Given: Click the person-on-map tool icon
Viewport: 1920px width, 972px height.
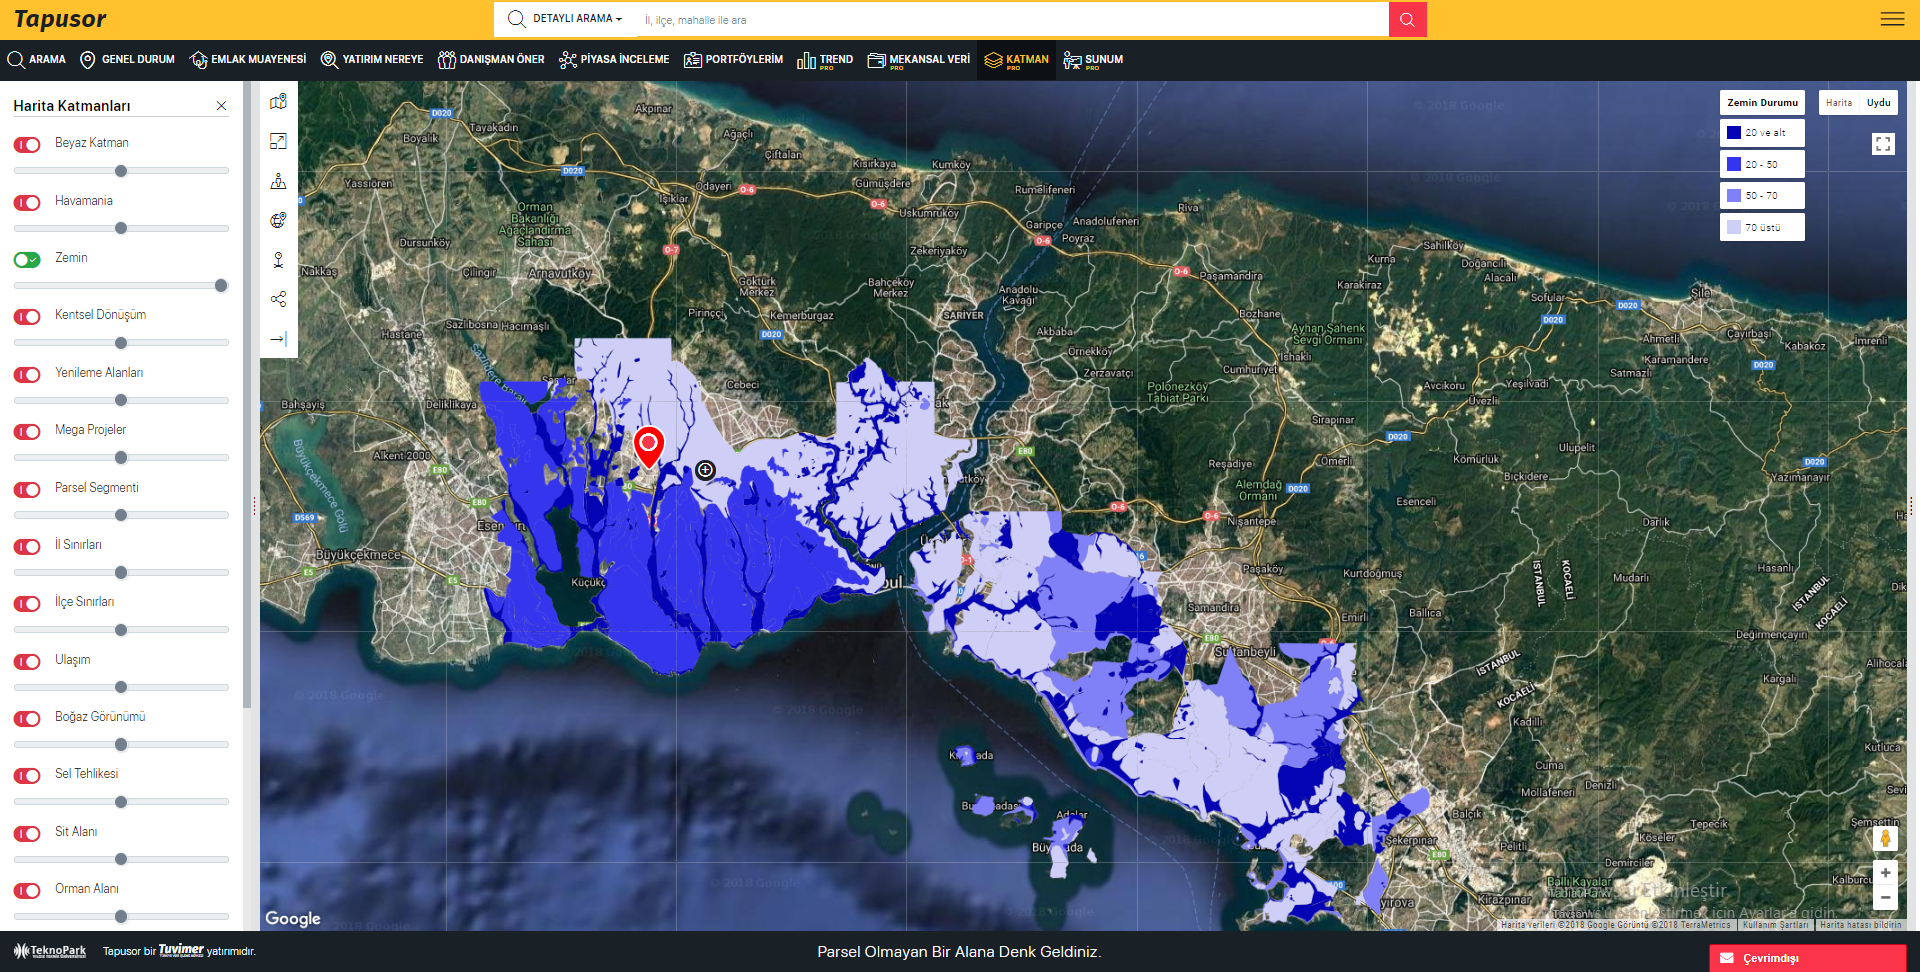Looking at the screenshot, I should [279, 181].
